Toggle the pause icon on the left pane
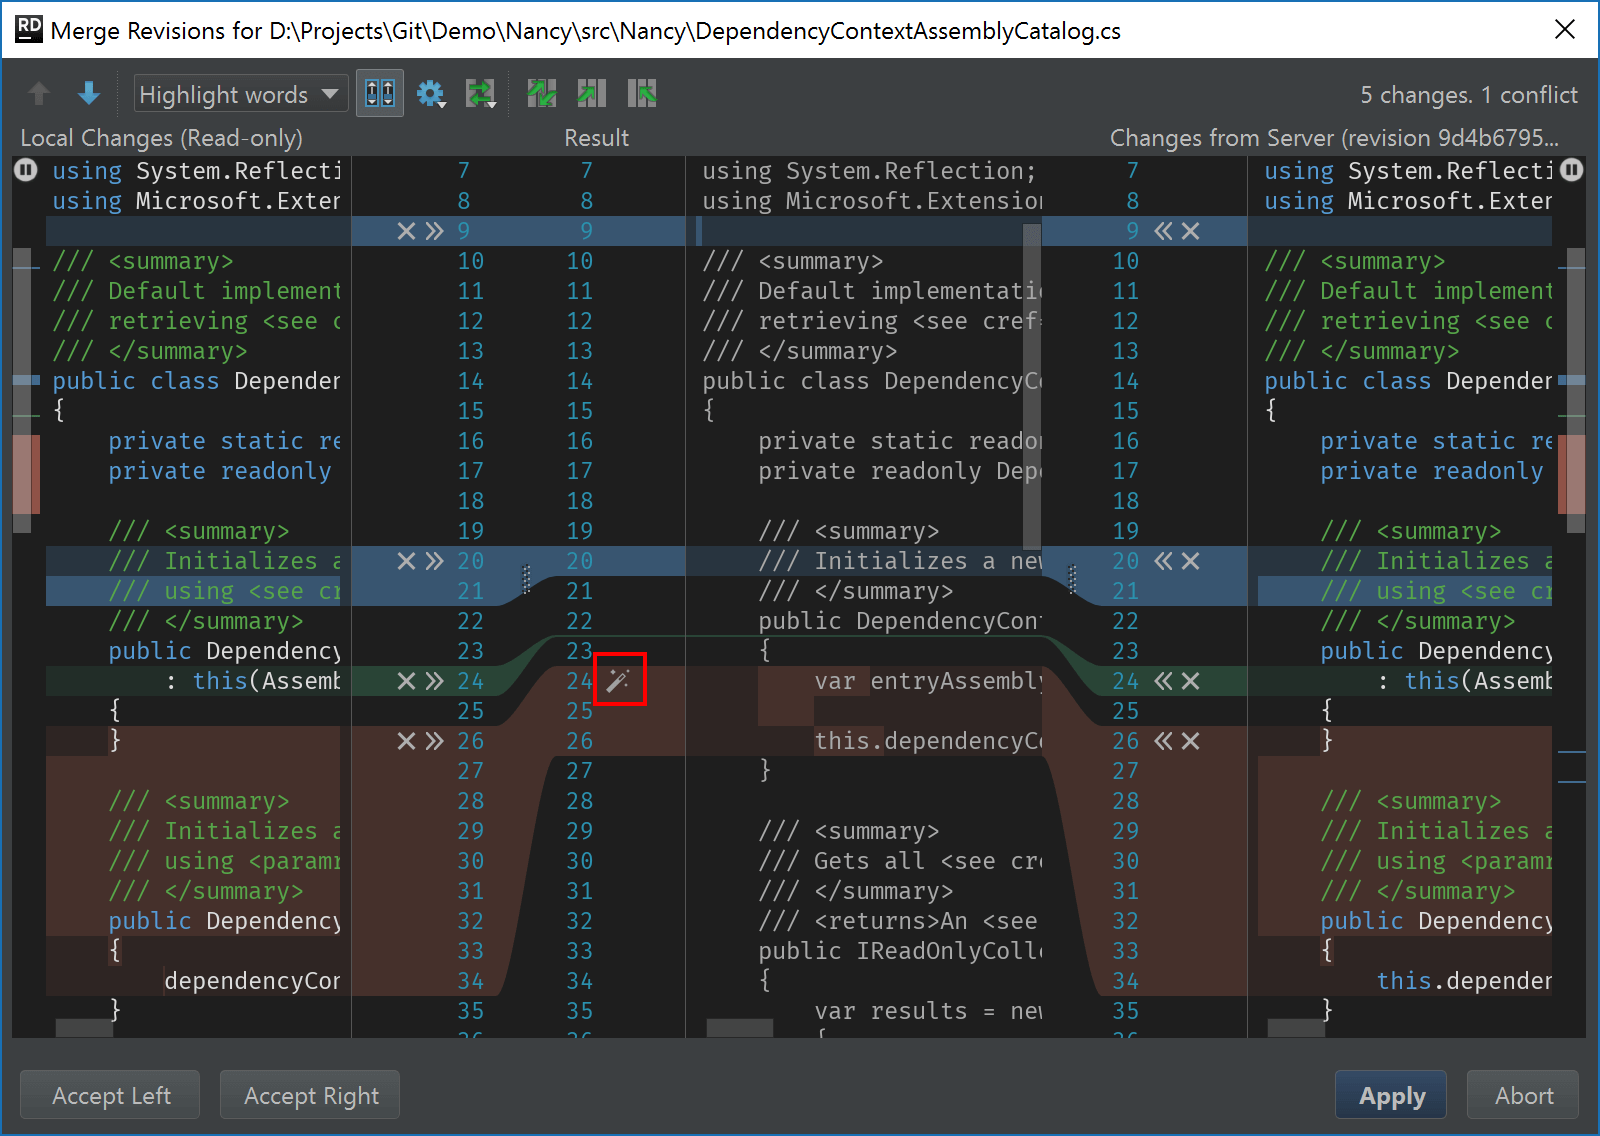This screenshot has width=1600, height=1136. [x=25, y=170]
